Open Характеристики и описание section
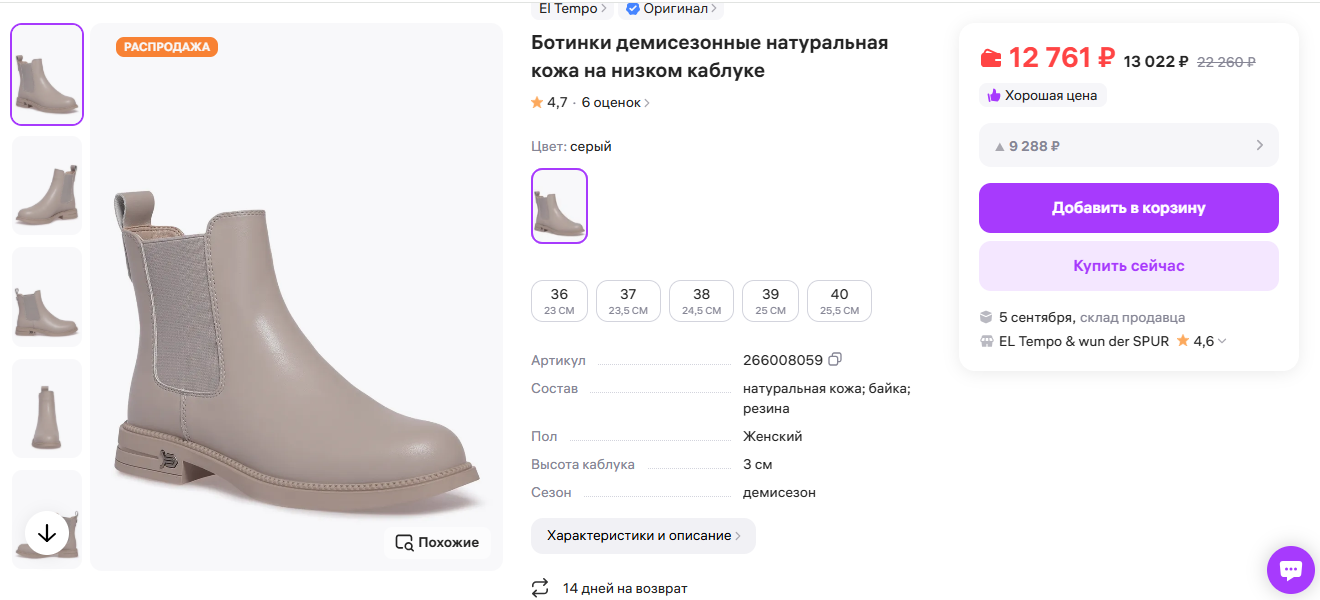 (643, 536)
